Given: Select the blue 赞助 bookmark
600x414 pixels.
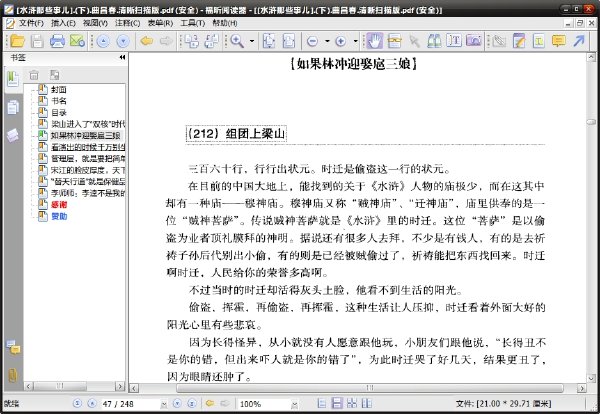Looking at the screenshot, I should (59, 216).
